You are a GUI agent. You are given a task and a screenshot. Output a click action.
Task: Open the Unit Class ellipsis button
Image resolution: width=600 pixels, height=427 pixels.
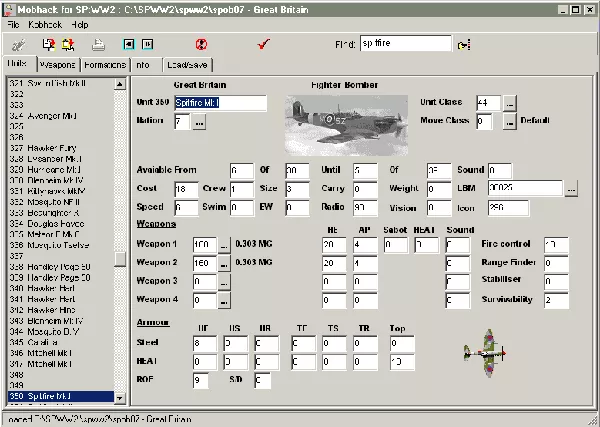[509, 103]
